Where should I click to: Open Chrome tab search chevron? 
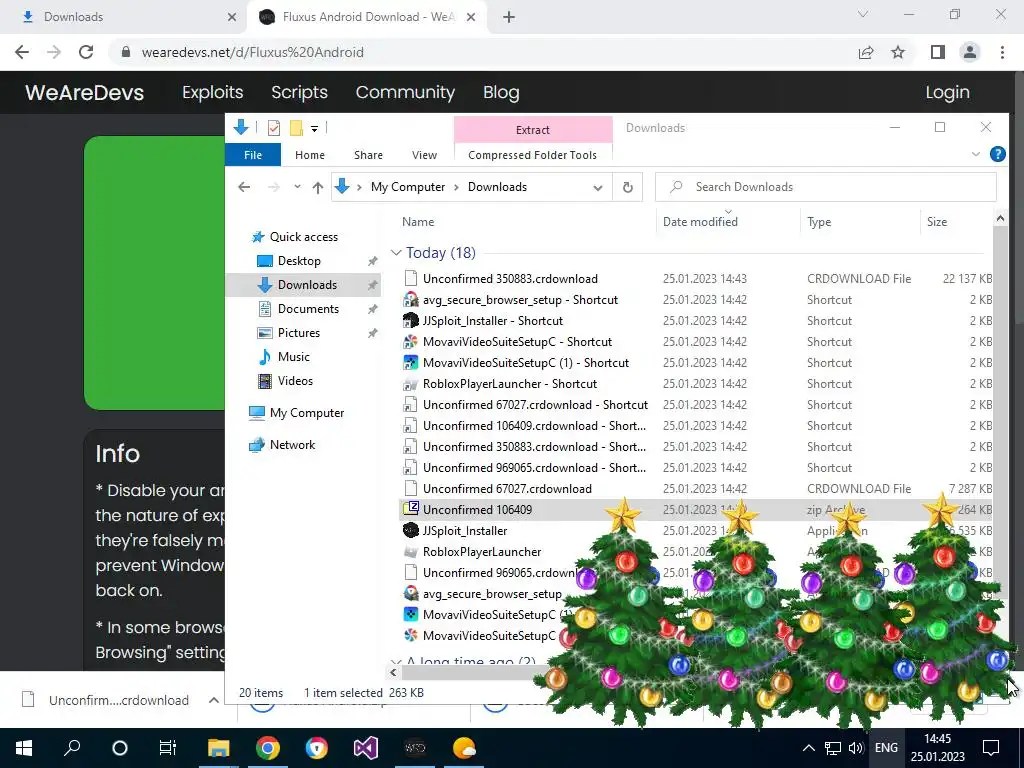(x=863, y=14)
